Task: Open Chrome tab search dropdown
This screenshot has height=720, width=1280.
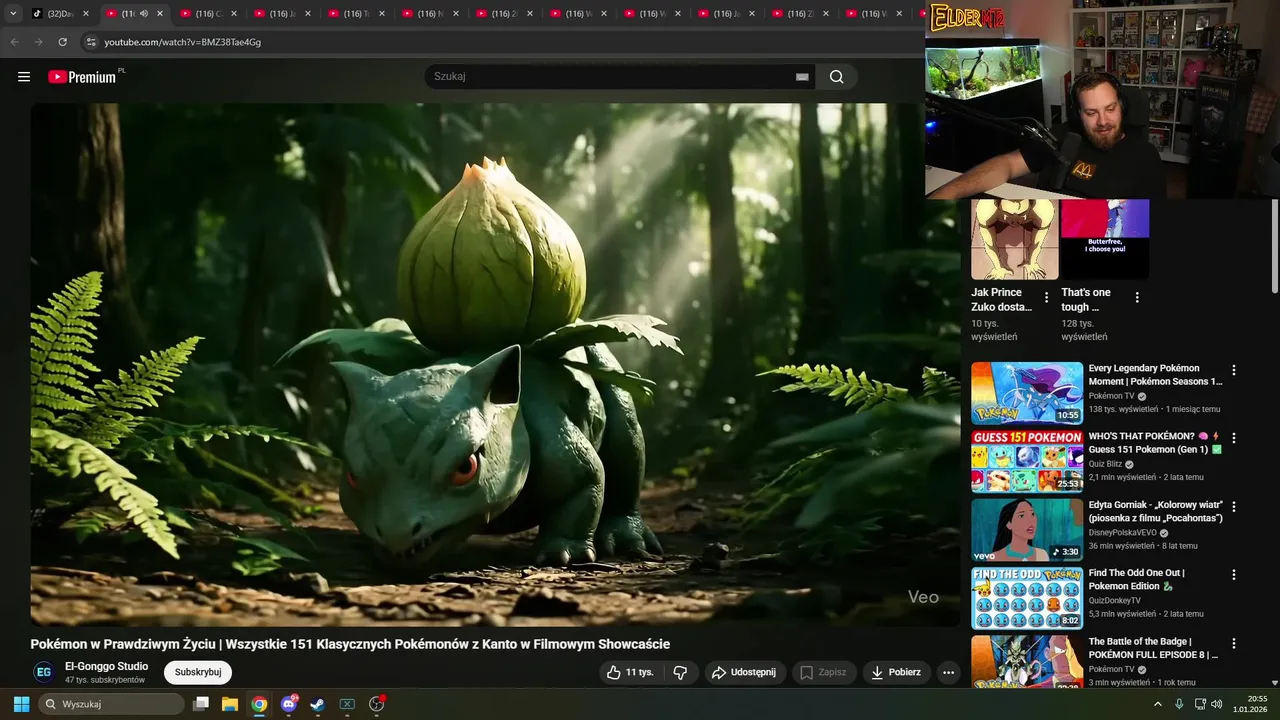Action: (x=13, y=14)
